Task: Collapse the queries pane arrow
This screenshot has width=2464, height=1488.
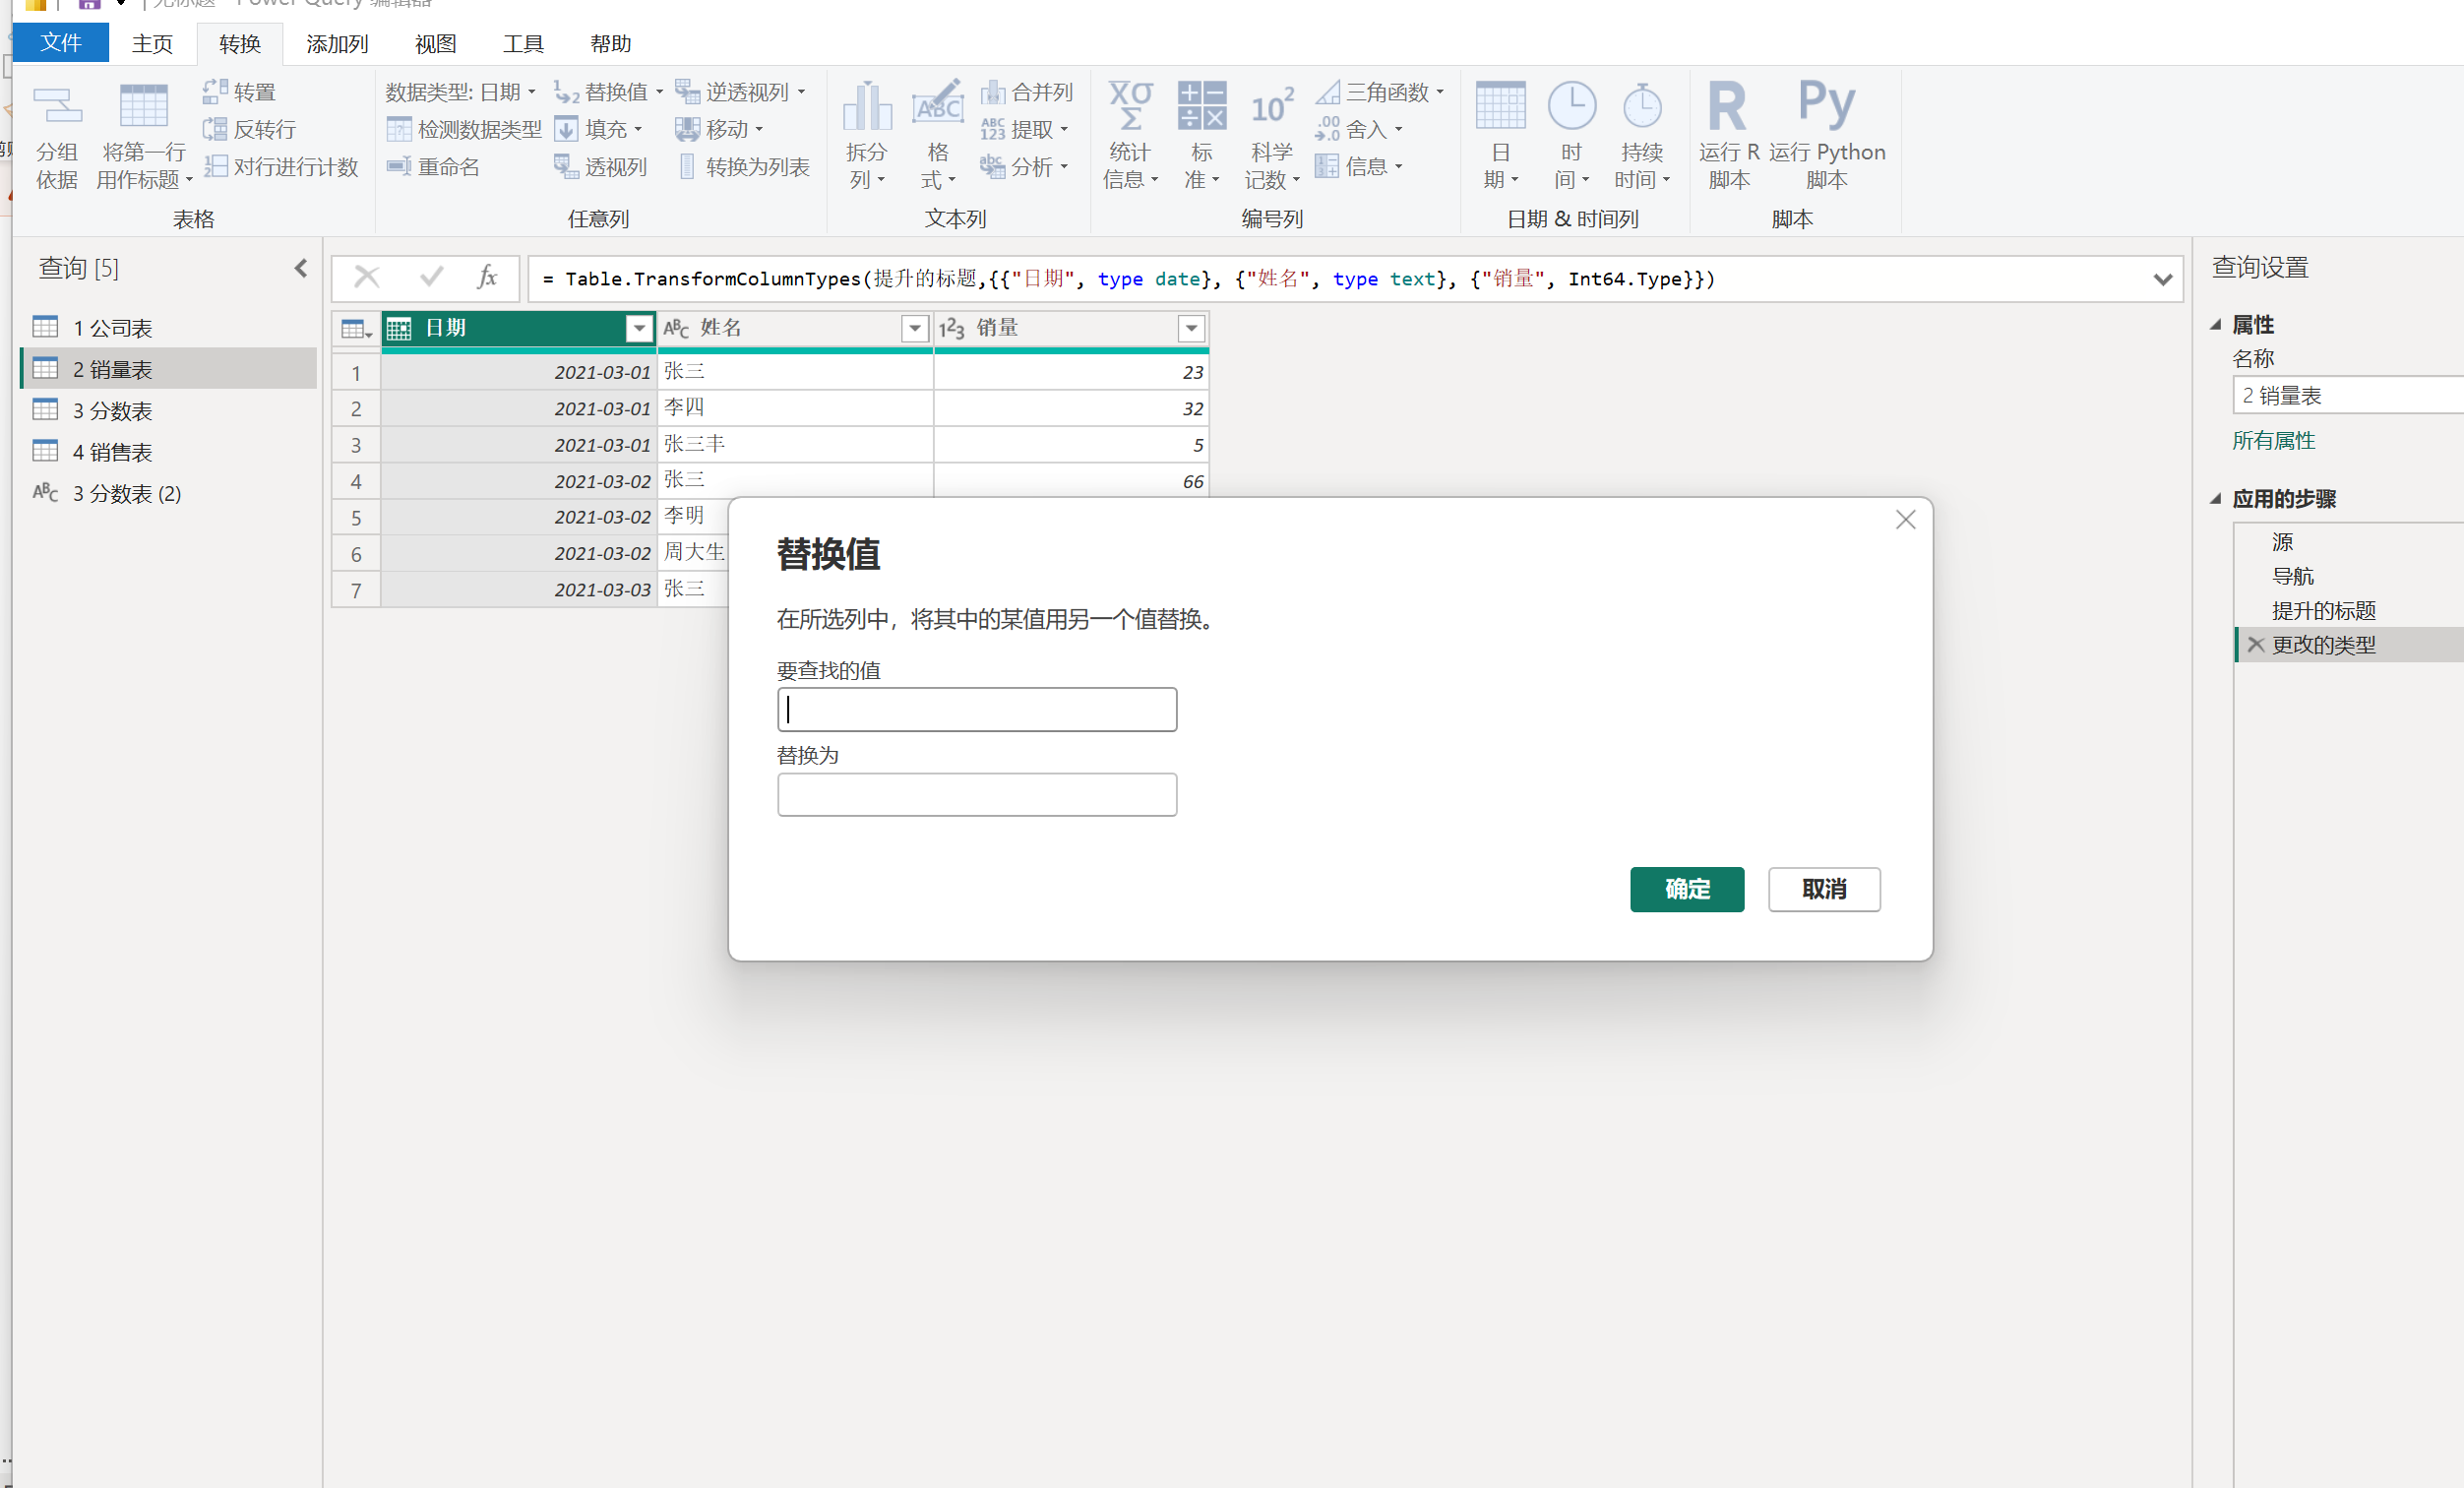Action: point(301,268)
